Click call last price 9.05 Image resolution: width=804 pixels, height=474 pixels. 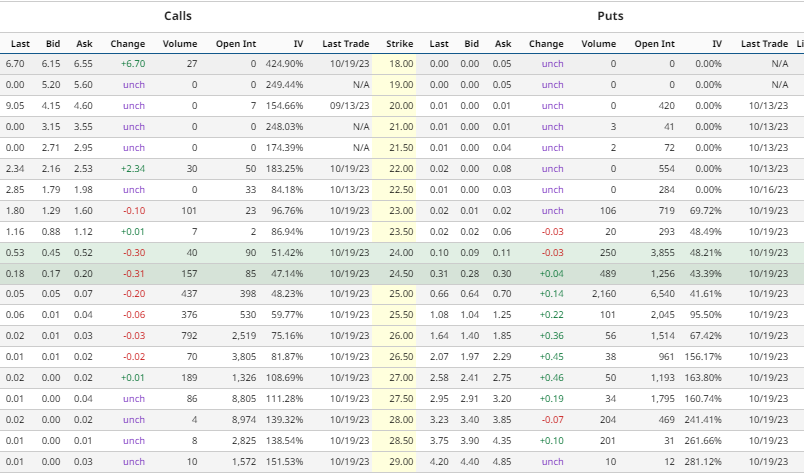[x=15, y=106]
